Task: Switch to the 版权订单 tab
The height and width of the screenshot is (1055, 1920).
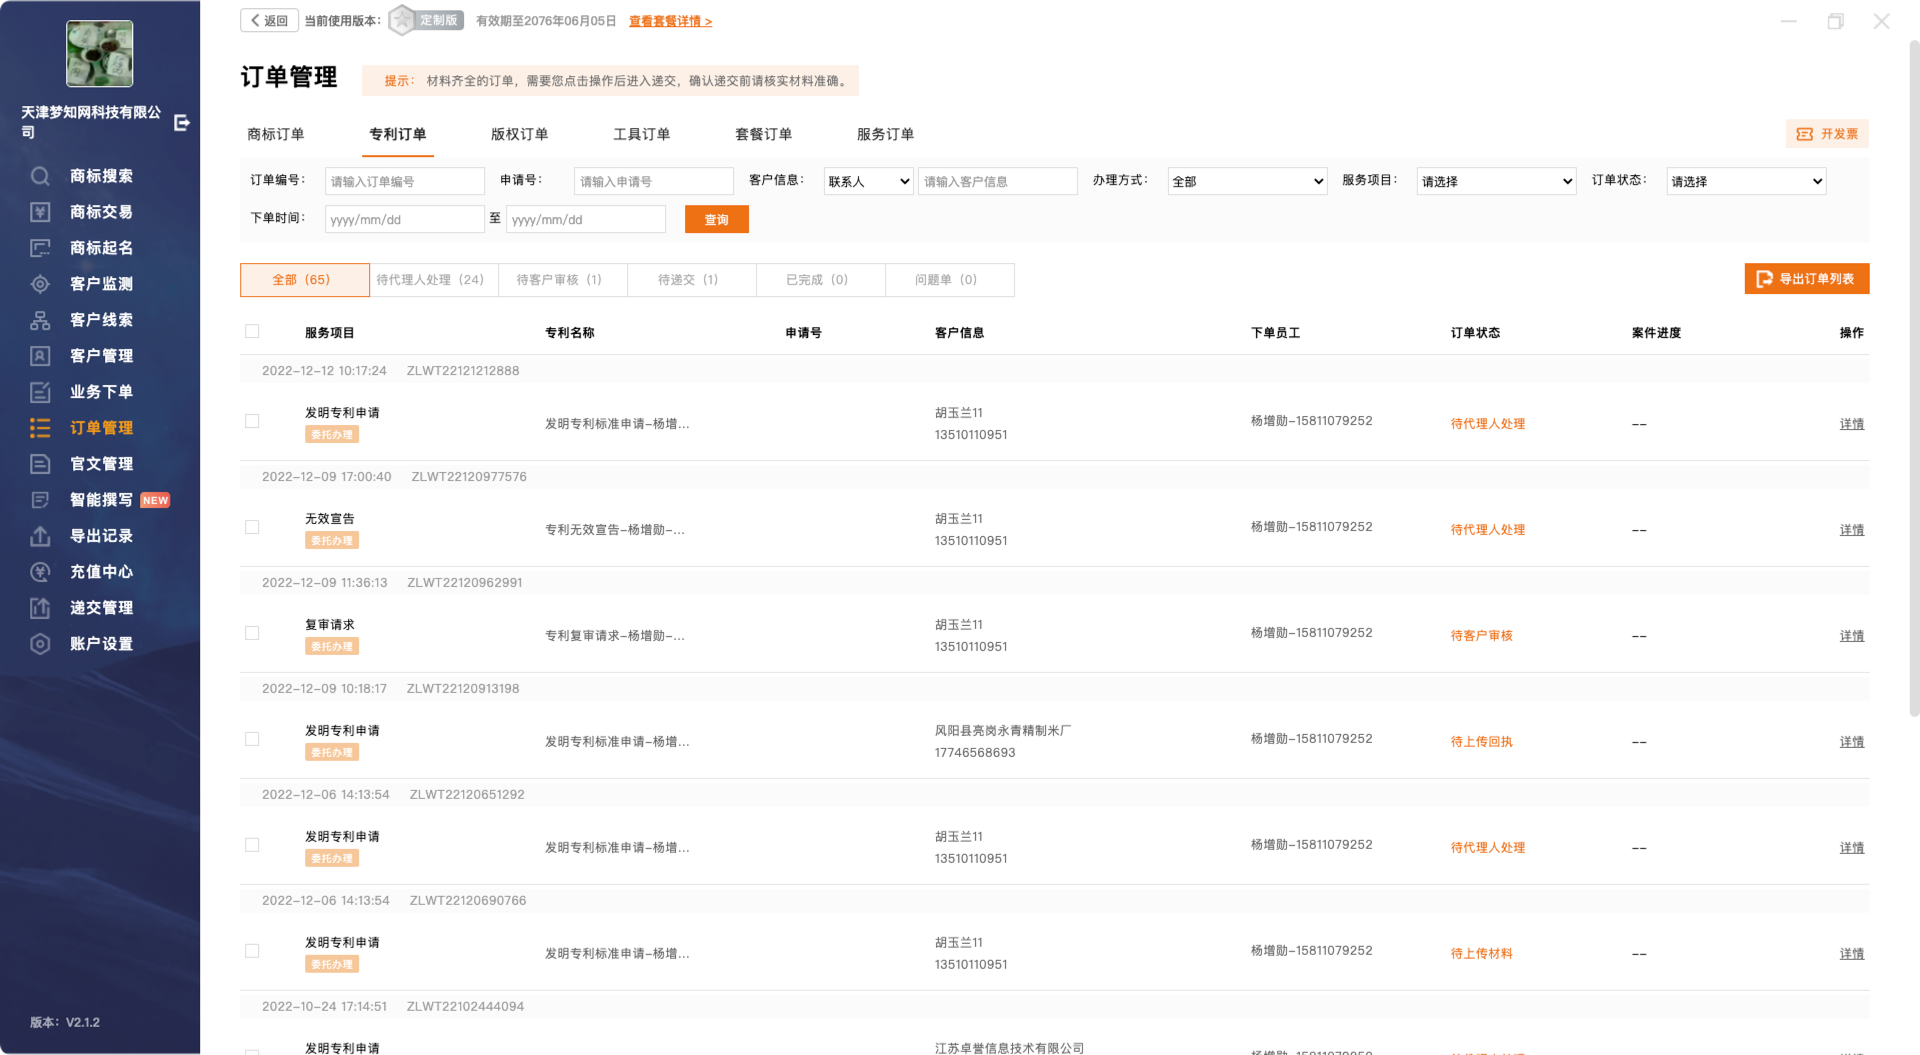Action: (x=520, y=134)
